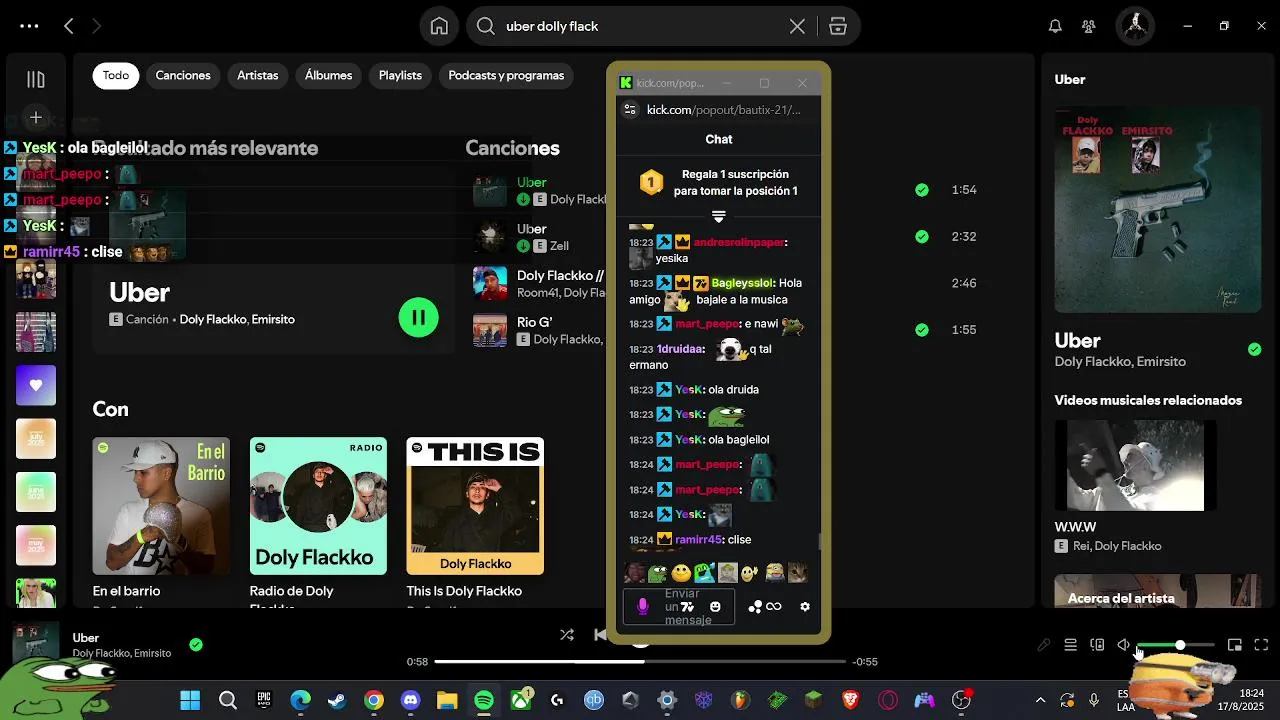Open the Browse icon next to search
Image resolution: width=1280 pixels, height=720 pixels.
click(838, 27)
